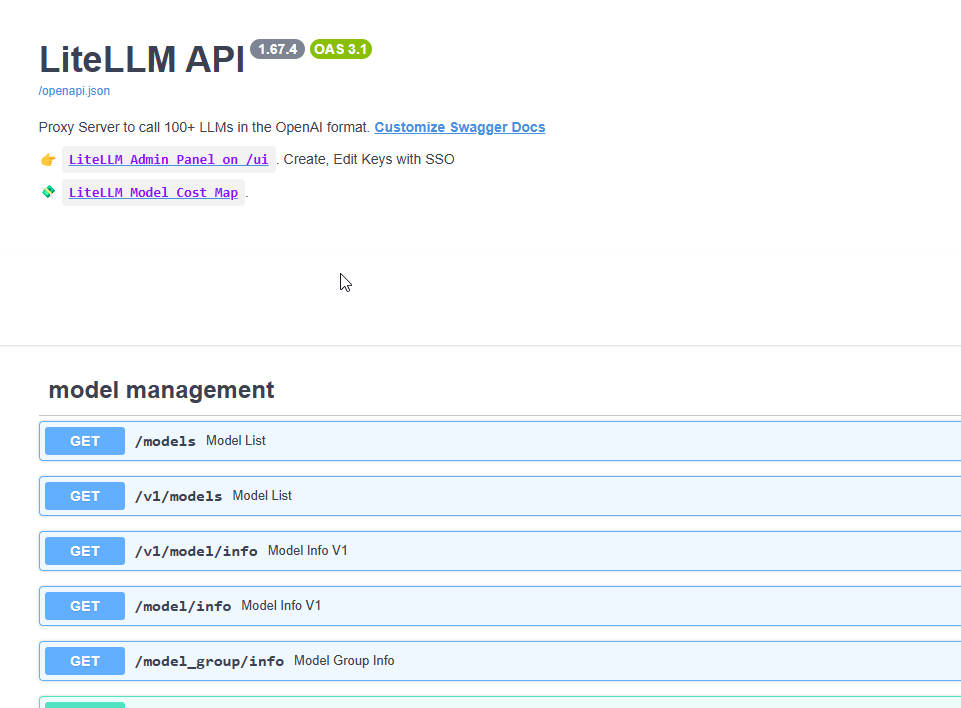Click the LiteLLM API title heading
The width and height of the screenshot is (961, 708).
(142, 59)
